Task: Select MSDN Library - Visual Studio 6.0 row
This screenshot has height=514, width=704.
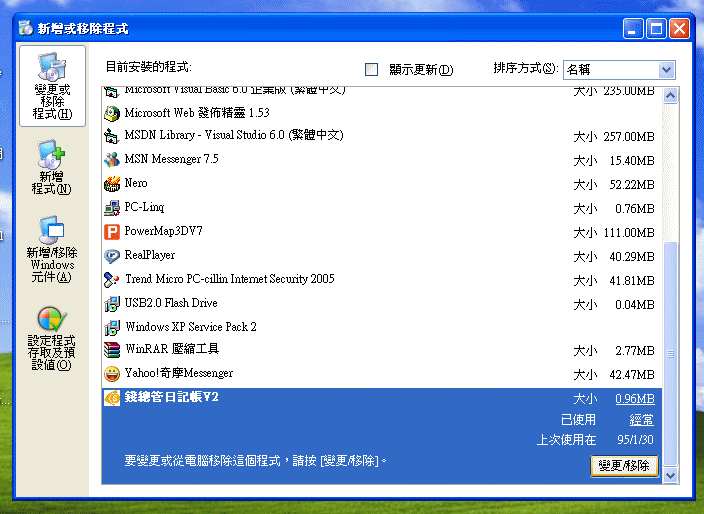Action: [382, 136]
